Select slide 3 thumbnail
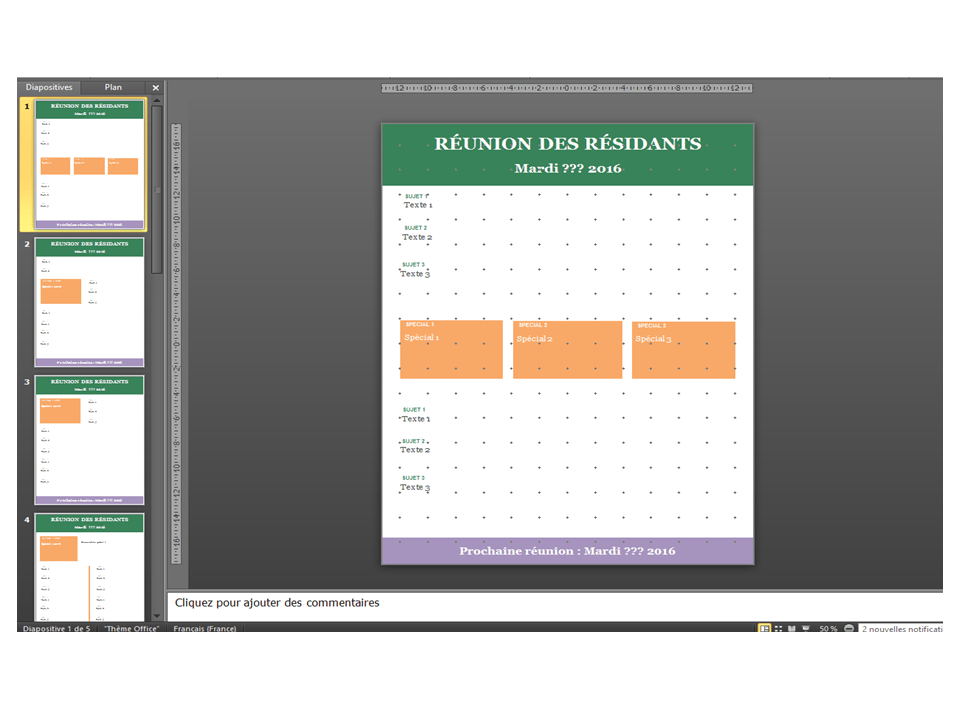Viewport: 960px width, 720px height. [89, 440]
